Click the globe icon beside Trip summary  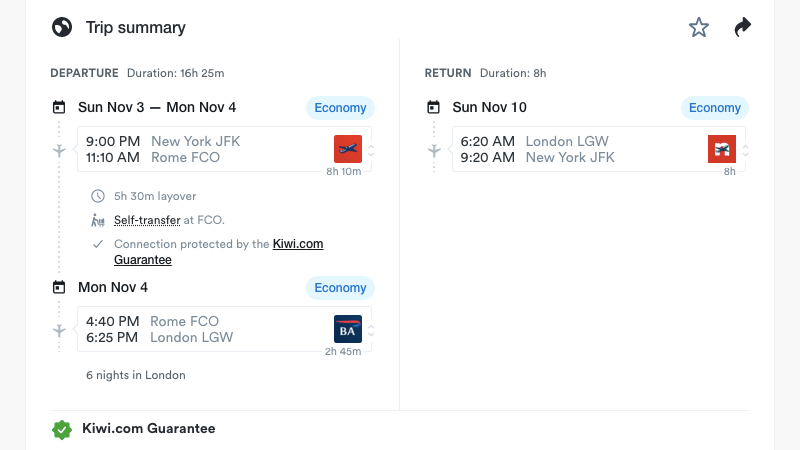click(62, 27)
